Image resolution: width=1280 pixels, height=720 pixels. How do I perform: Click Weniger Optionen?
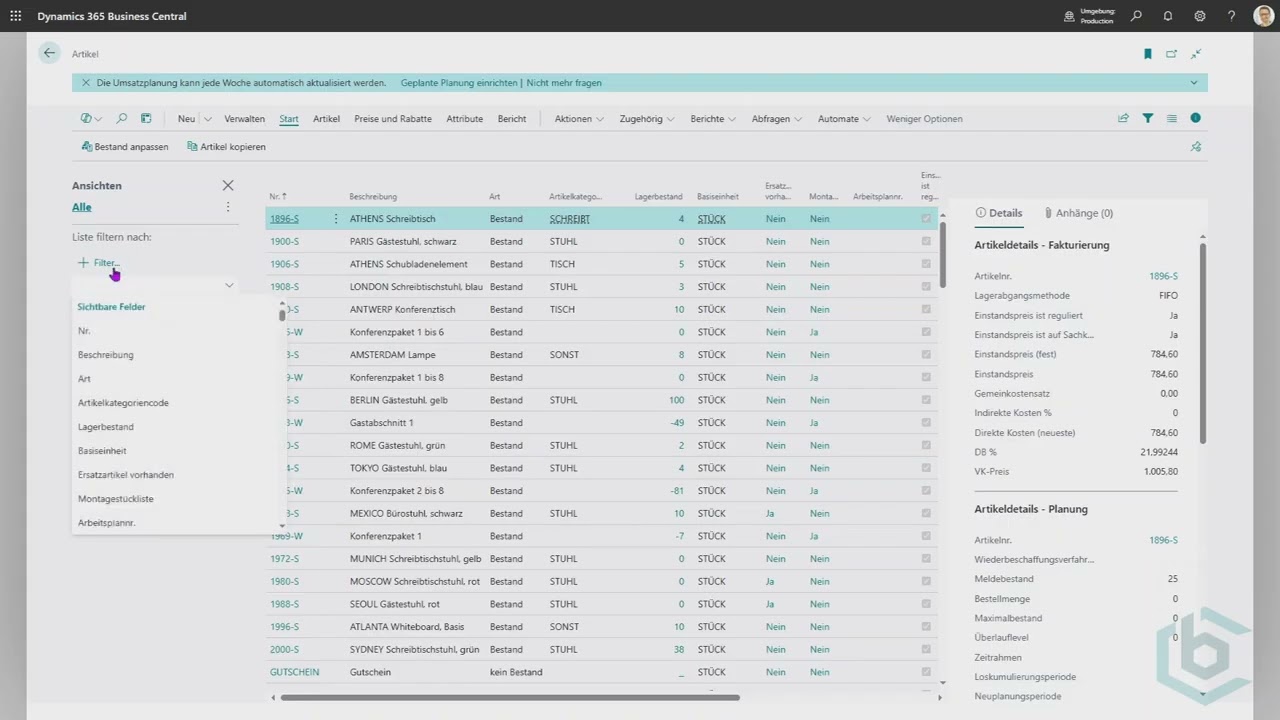924,119
